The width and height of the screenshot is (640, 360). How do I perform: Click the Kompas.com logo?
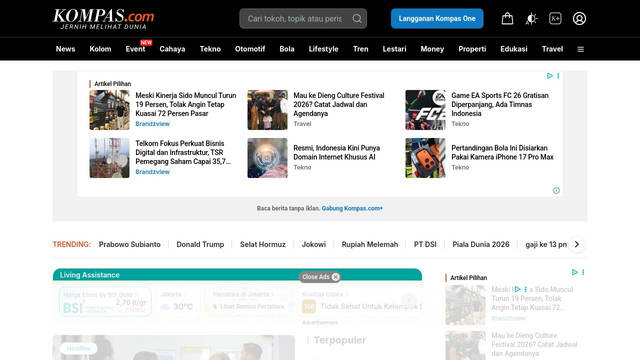point(104,19)
